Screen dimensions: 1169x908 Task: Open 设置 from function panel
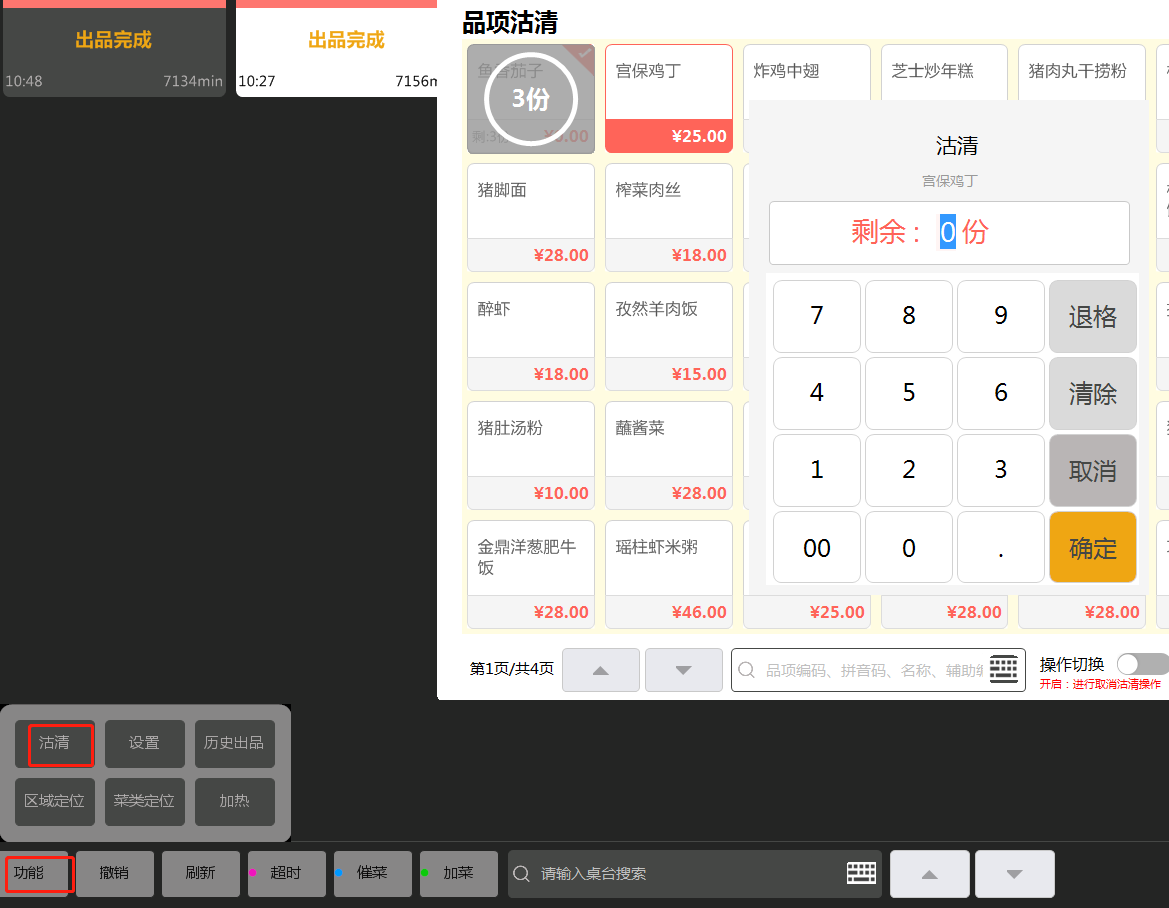click(145, 743)
